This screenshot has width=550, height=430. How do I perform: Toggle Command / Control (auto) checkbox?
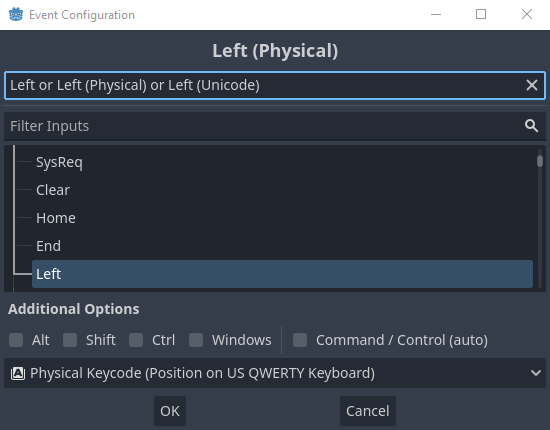pos(300,340)
